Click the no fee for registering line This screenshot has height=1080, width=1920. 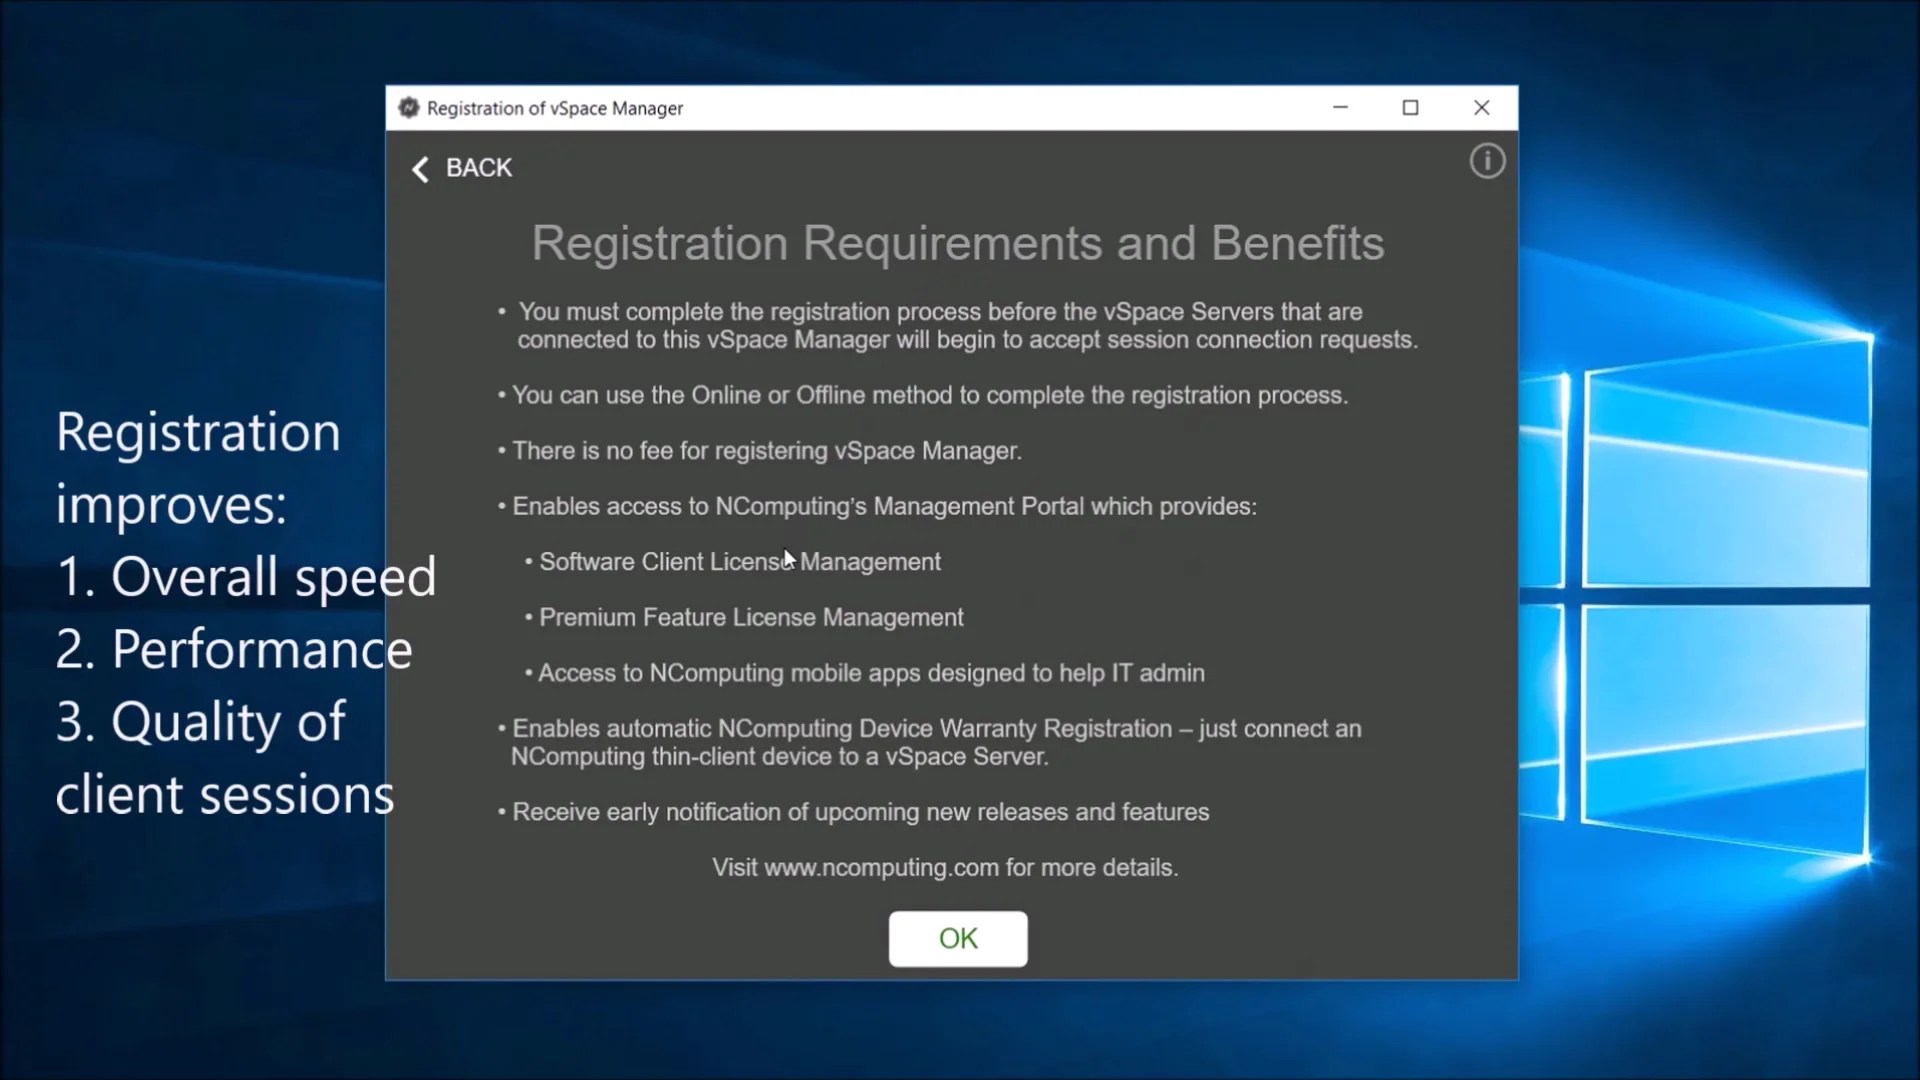(765, 451)
